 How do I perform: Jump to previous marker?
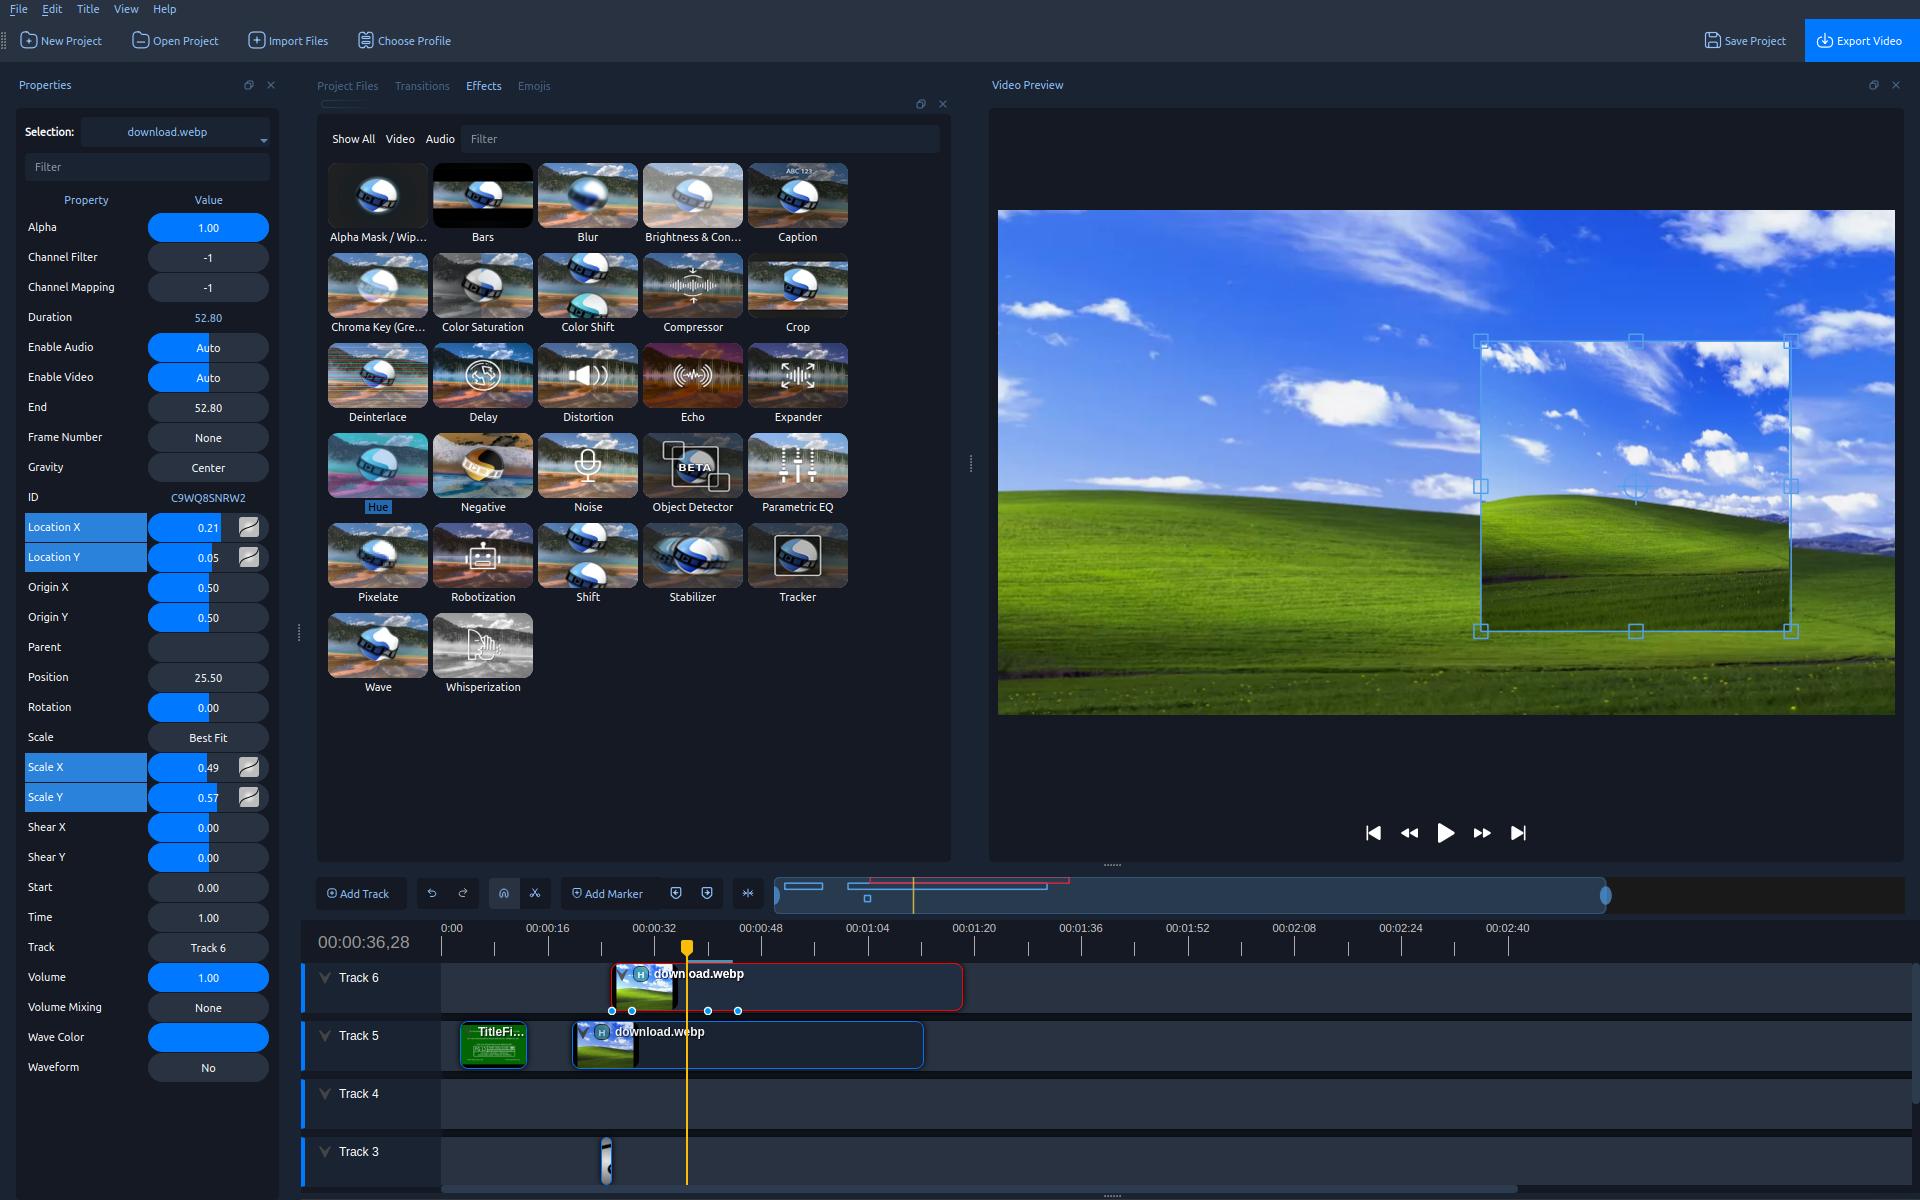(x=676, y=894)
